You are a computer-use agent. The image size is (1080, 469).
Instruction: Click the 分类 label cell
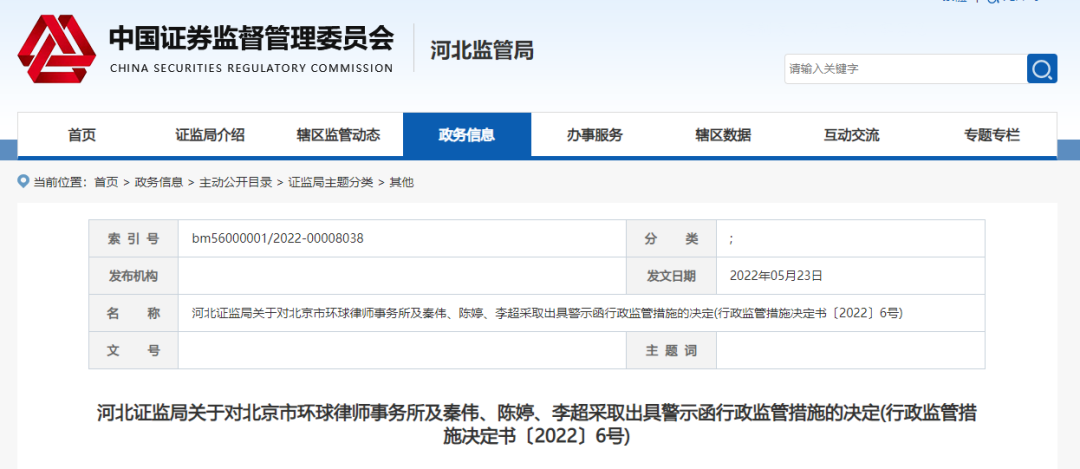[x=672, y=239]
